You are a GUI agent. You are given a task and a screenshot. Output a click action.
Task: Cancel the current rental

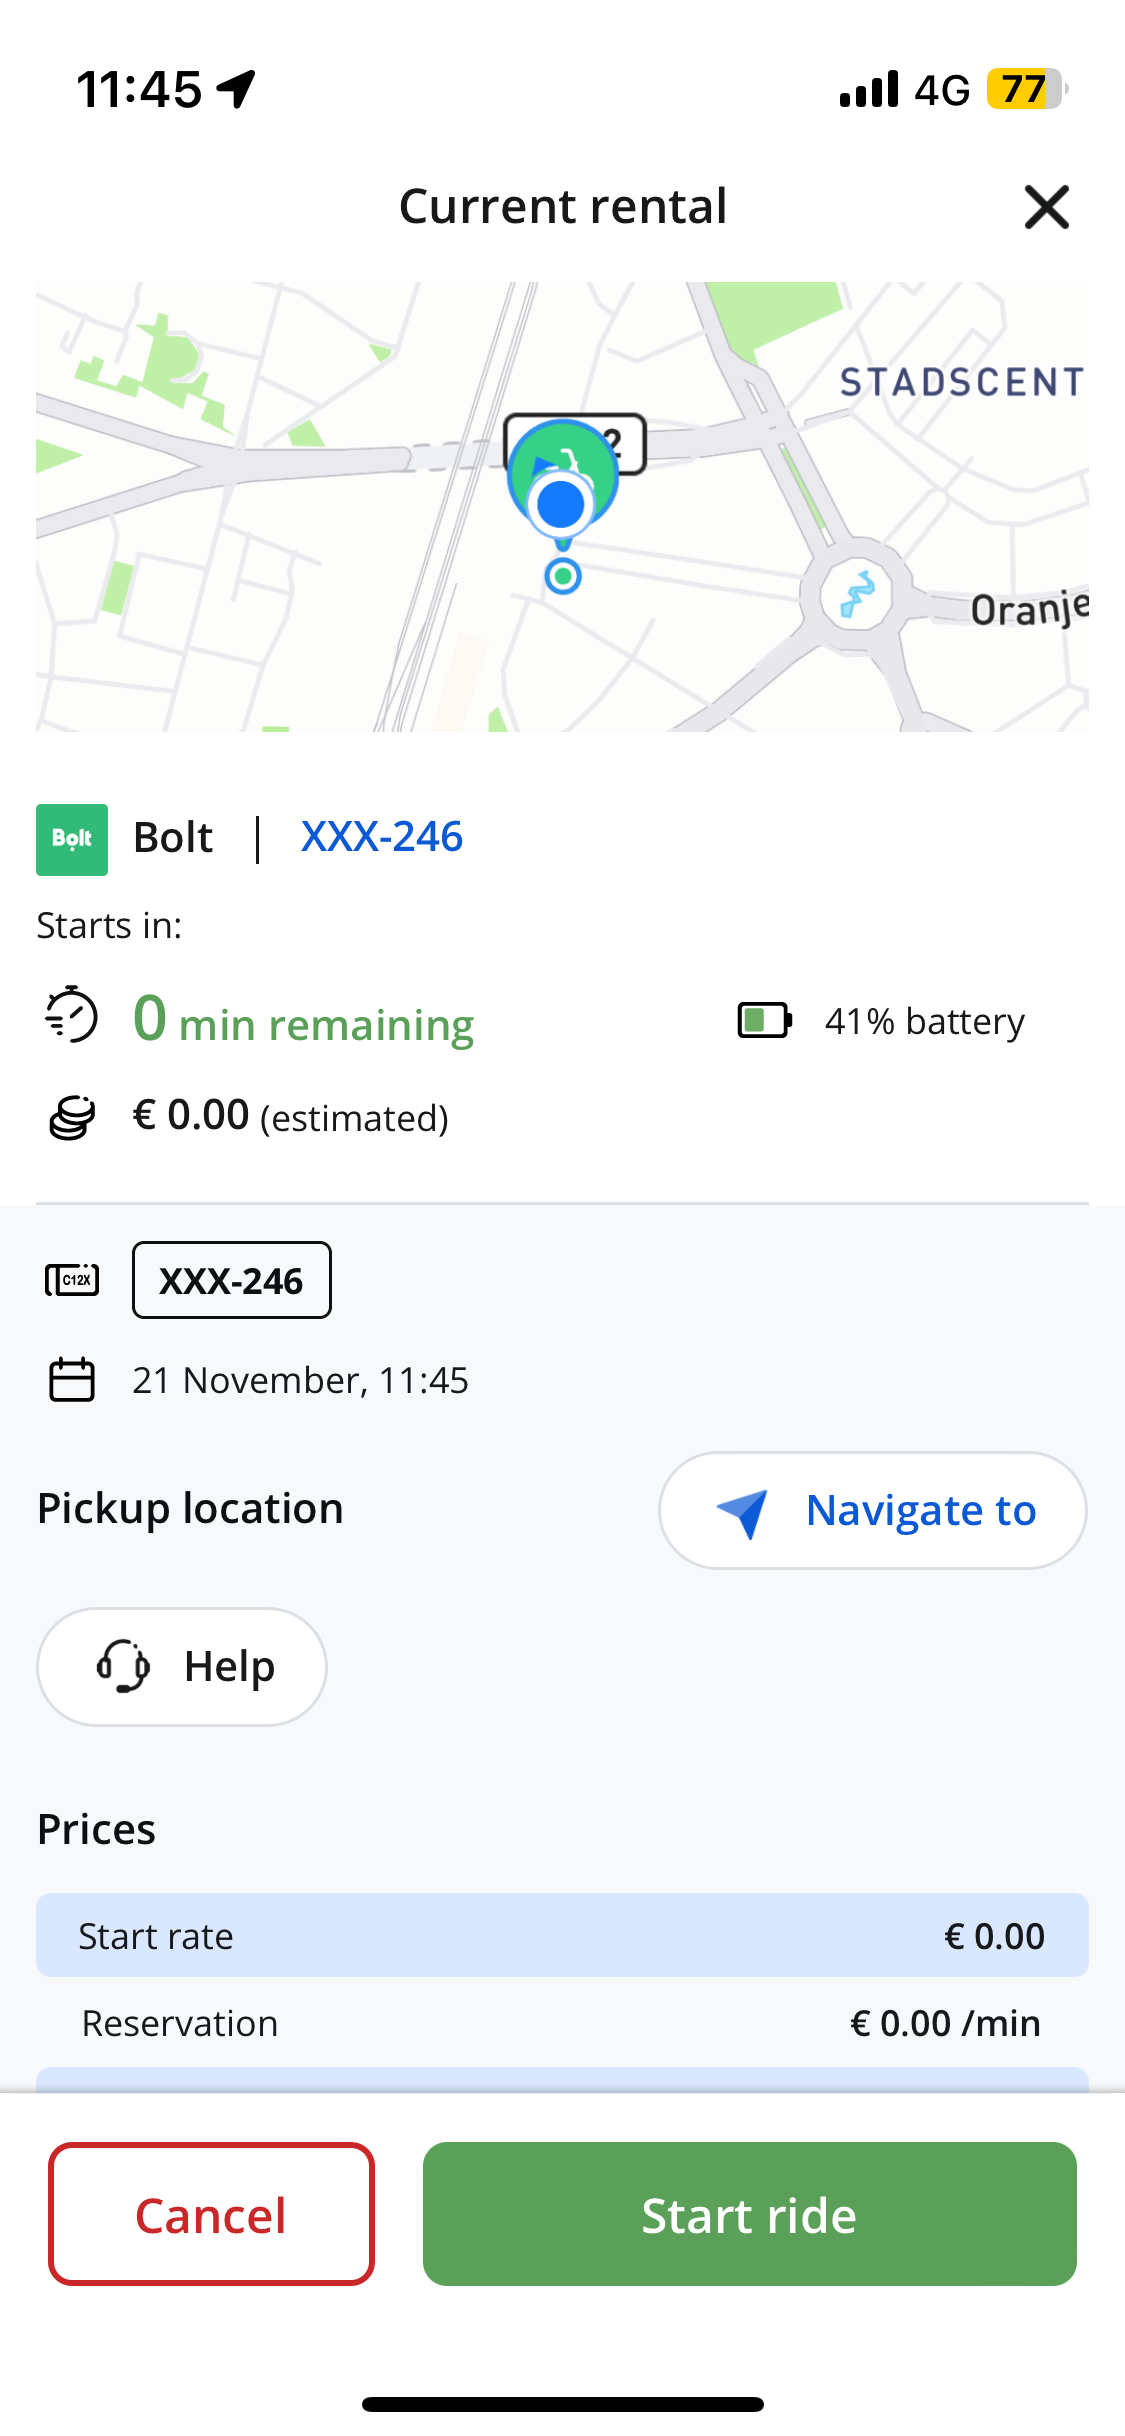pyautogui.click(x=211, y=2214)
